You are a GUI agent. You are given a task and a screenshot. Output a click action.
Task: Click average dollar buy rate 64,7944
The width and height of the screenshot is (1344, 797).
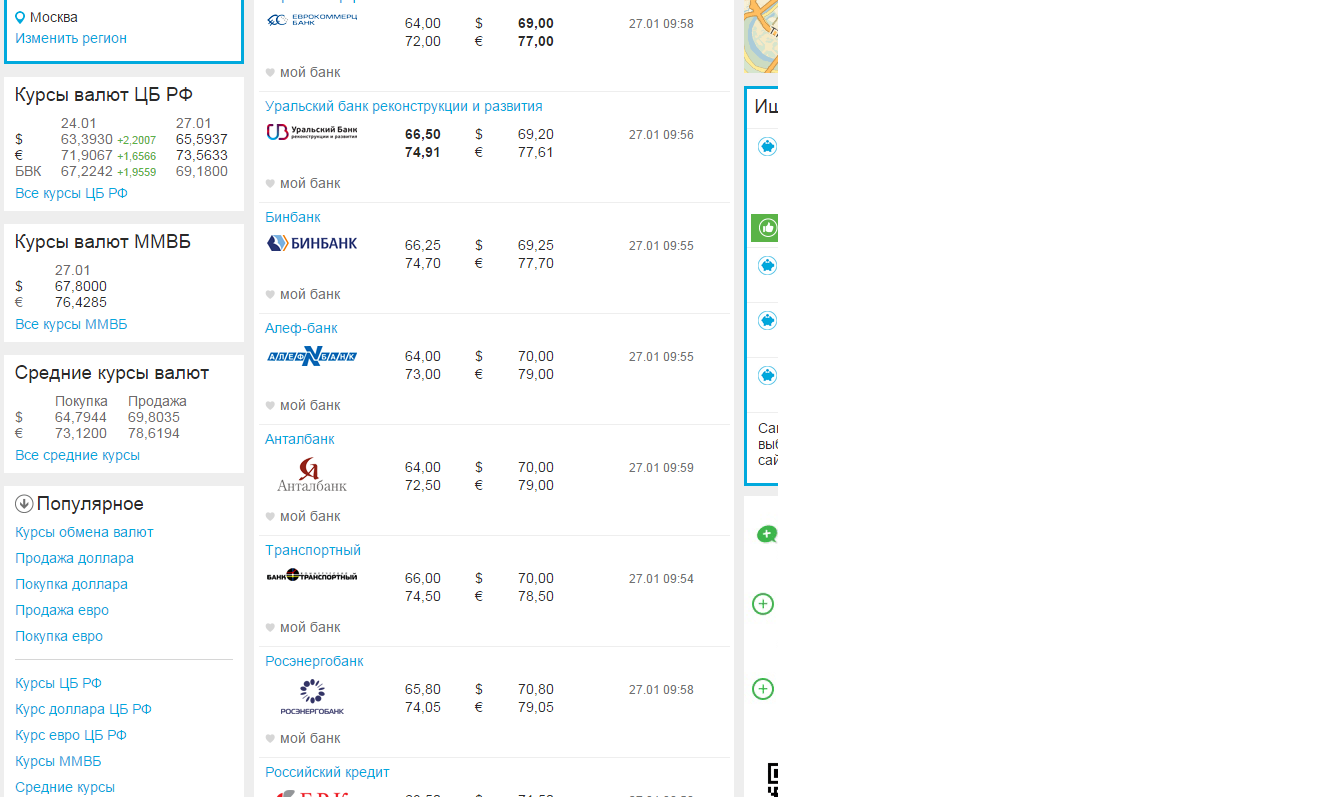pyautogui.click(x=81, y=417)
